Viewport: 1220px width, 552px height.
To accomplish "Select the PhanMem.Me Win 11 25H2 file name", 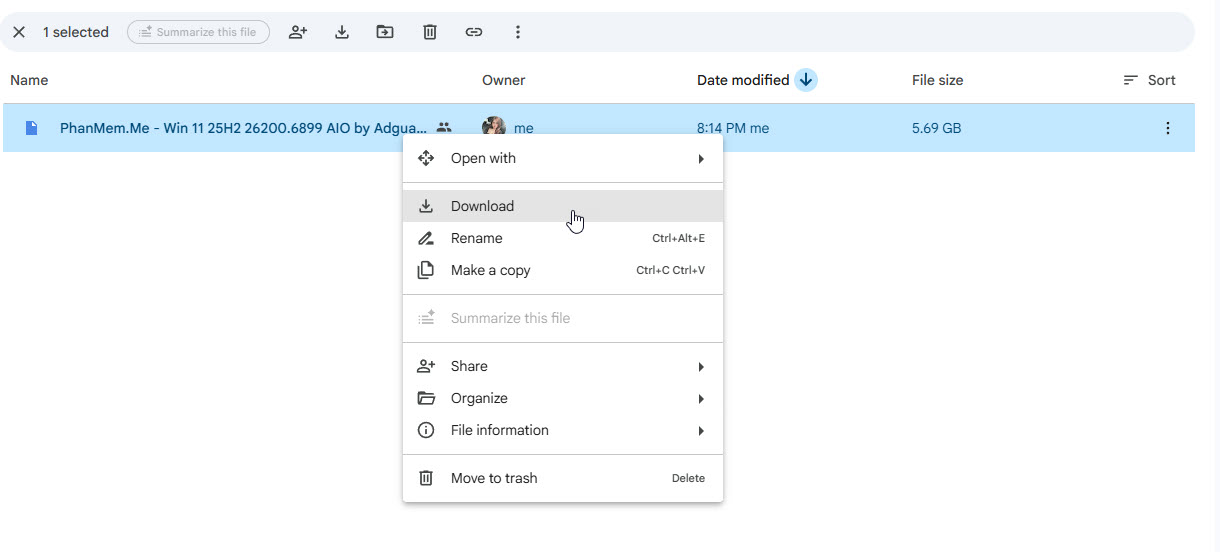I will tap(243, 128).
